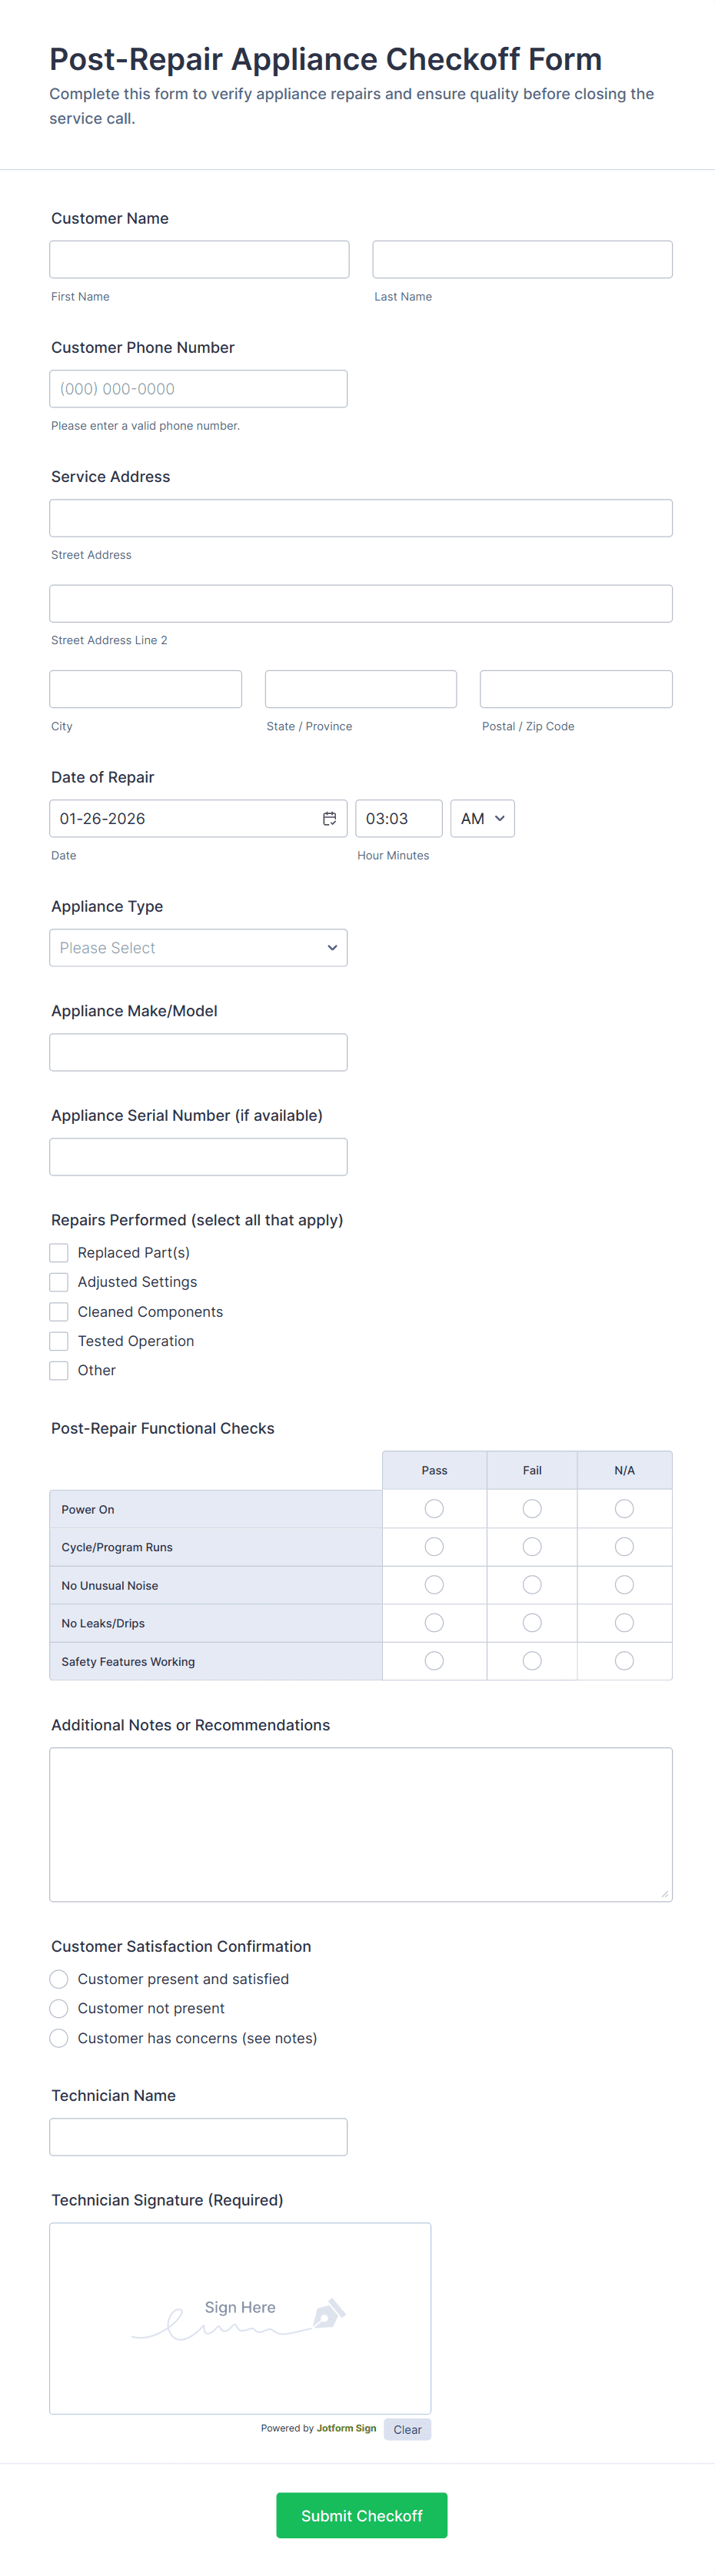Open the calendar picker icon in Date field

(x=329, y=818)
